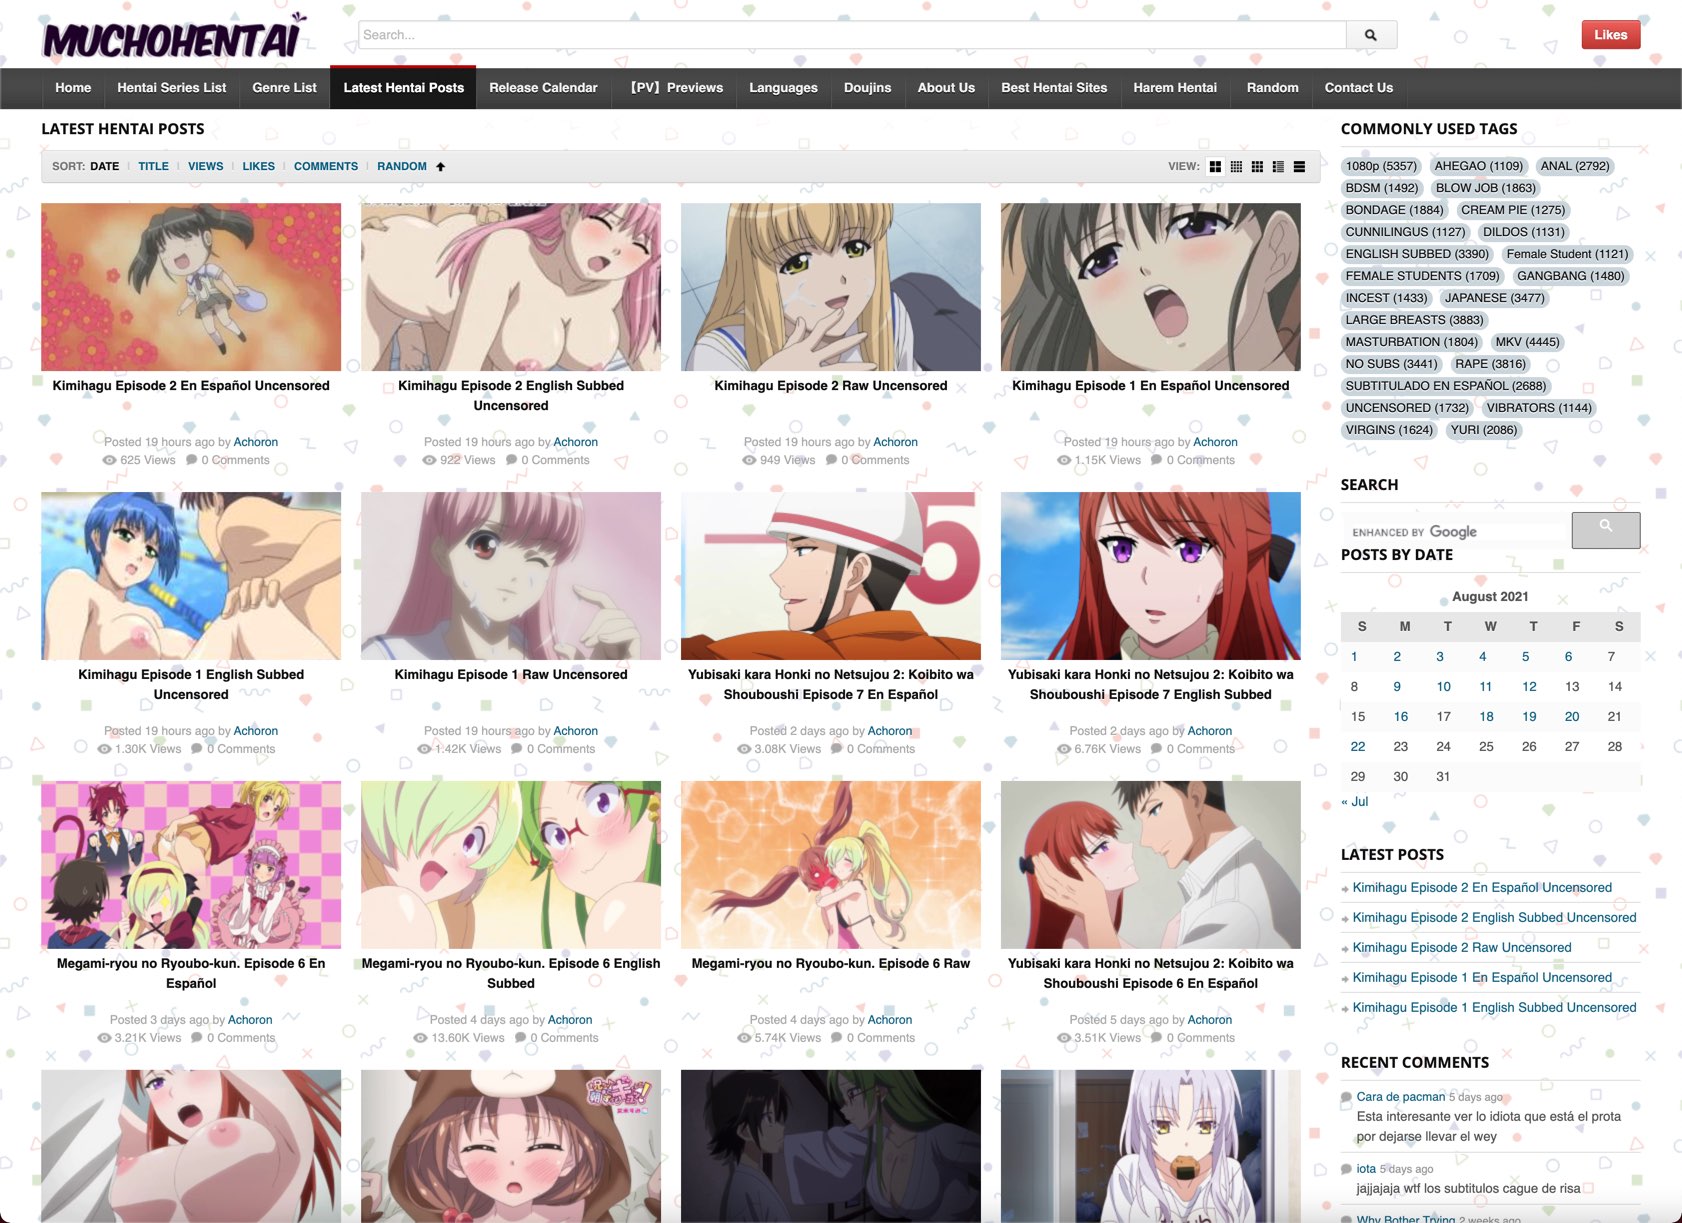Sort posts by TITLE

[x=153, y=166]
